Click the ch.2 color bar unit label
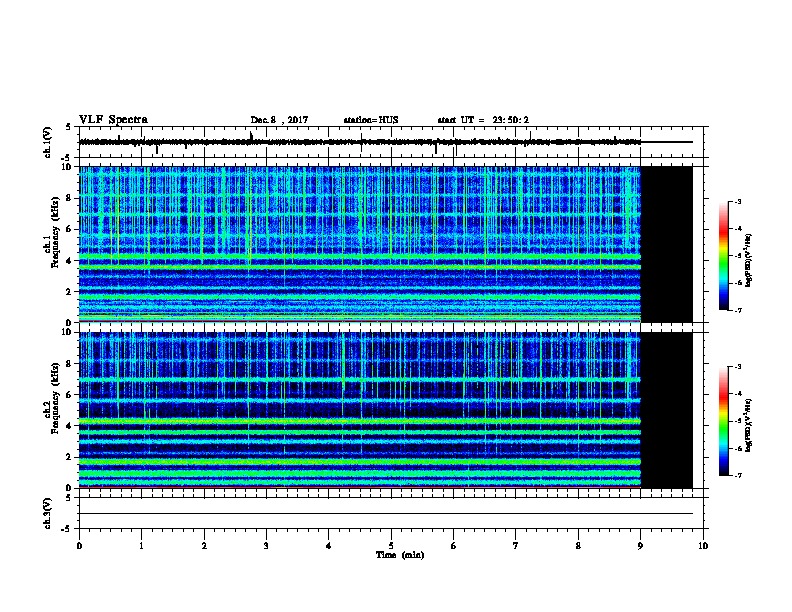This screenshot has width=792, height=612. pyautogui.click(x=748, y=425)
